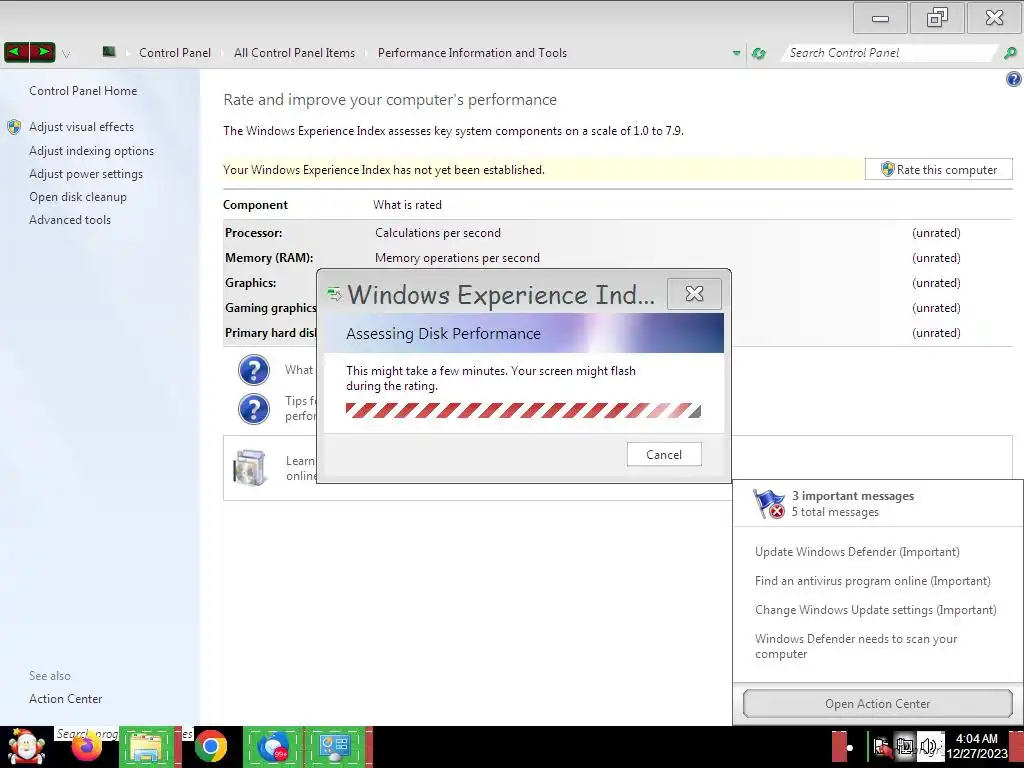Screen dimensions: 1024x768
Task: Click the Processor: row label
Action: pyautogui.click(x=253, y=232)
